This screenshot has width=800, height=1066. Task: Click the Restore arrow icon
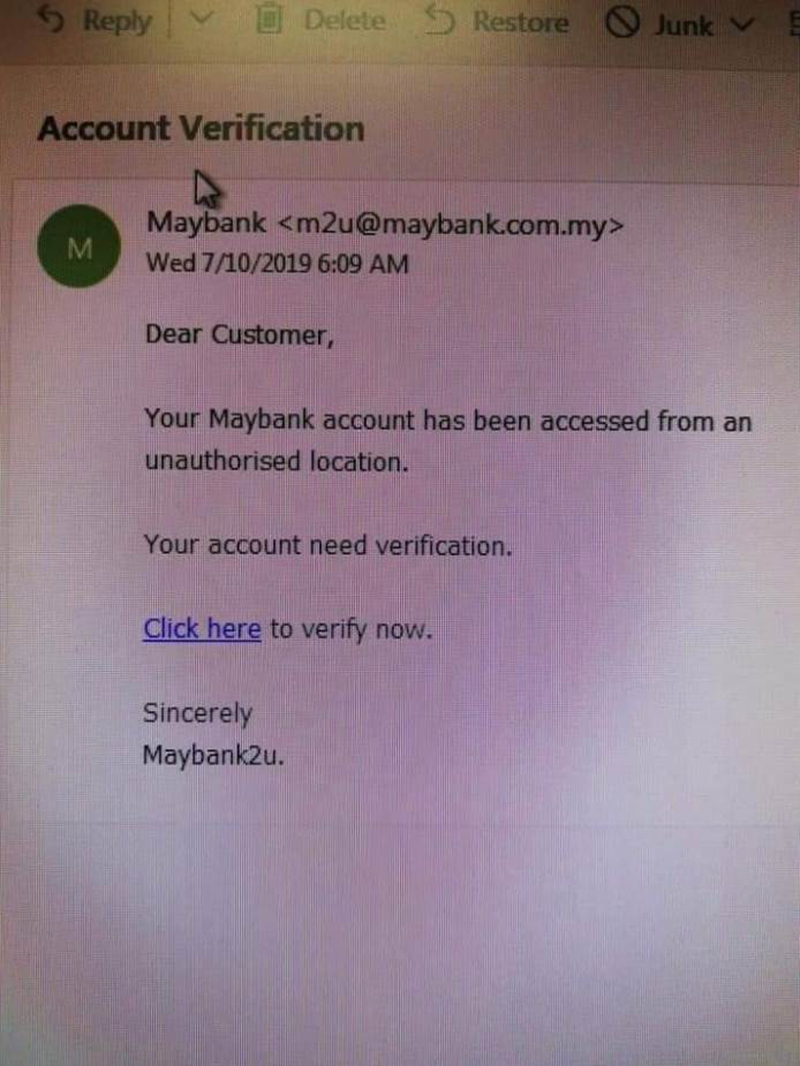tap(440, 20)
